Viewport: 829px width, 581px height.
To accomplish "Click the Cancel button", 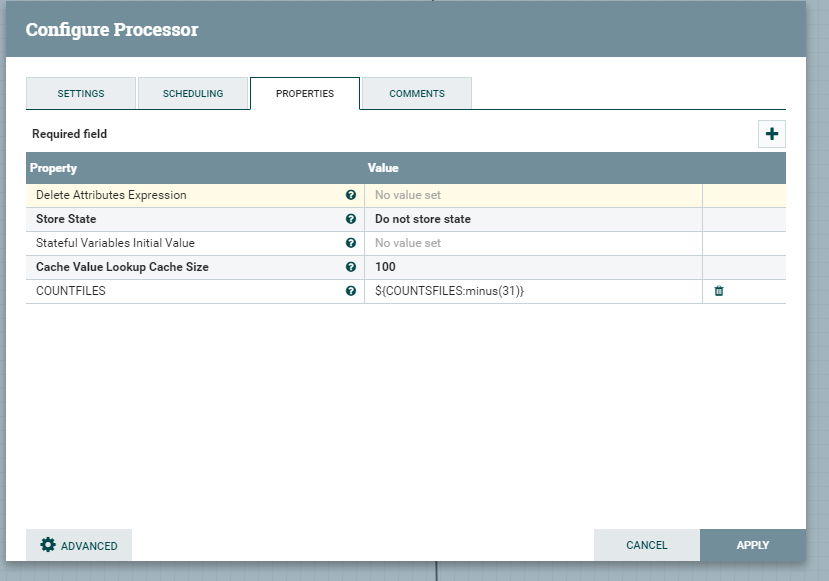I will [646, 545].
